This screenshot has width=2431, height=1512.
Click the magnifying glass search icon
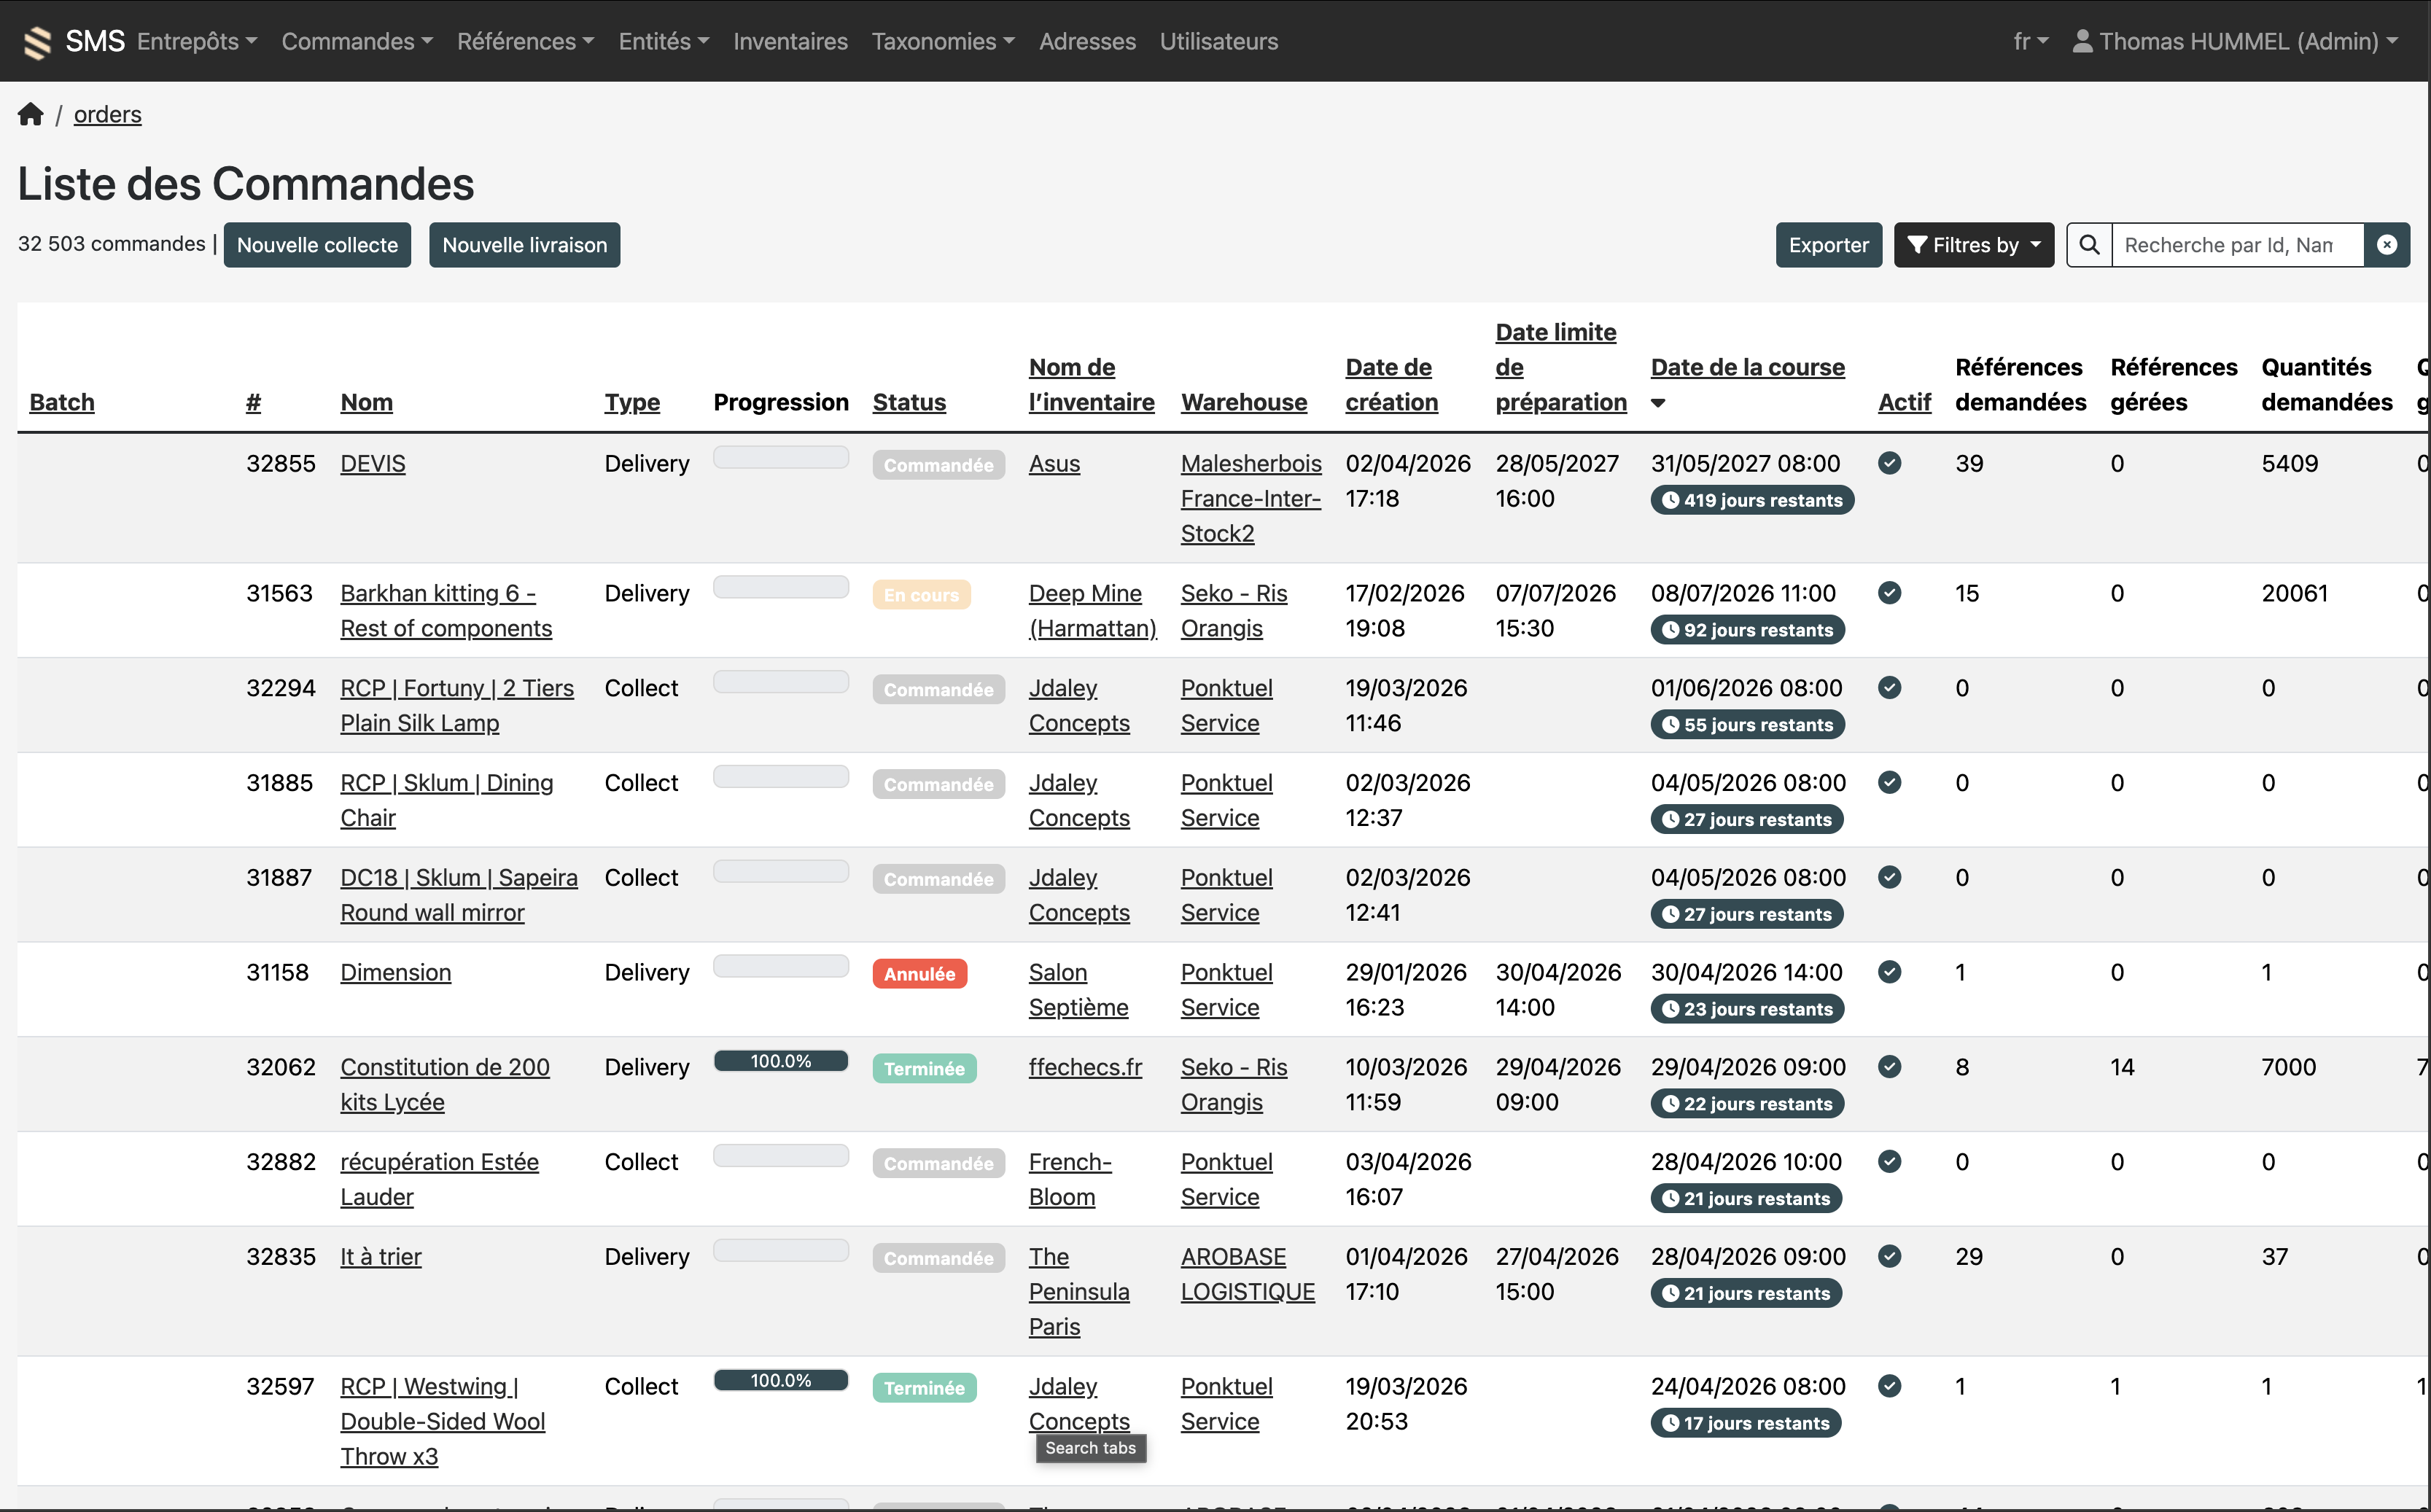2089,245
